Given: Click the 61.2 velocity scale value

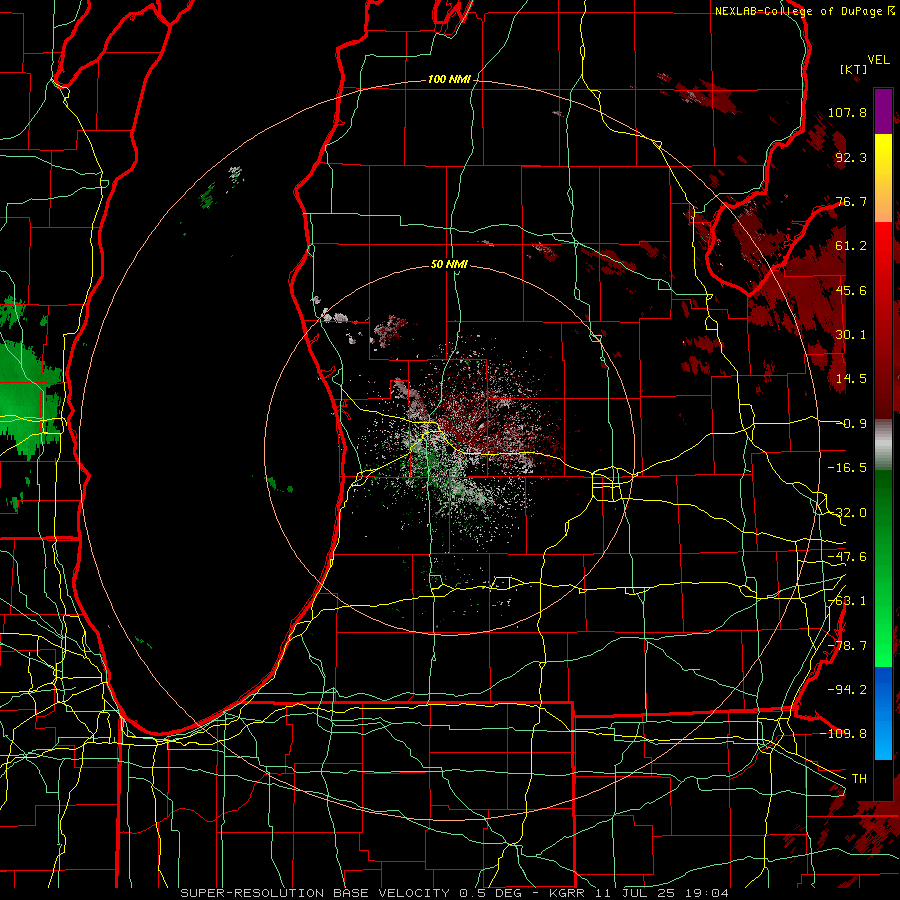Looking at the screenshot, I should click(851, 246).
